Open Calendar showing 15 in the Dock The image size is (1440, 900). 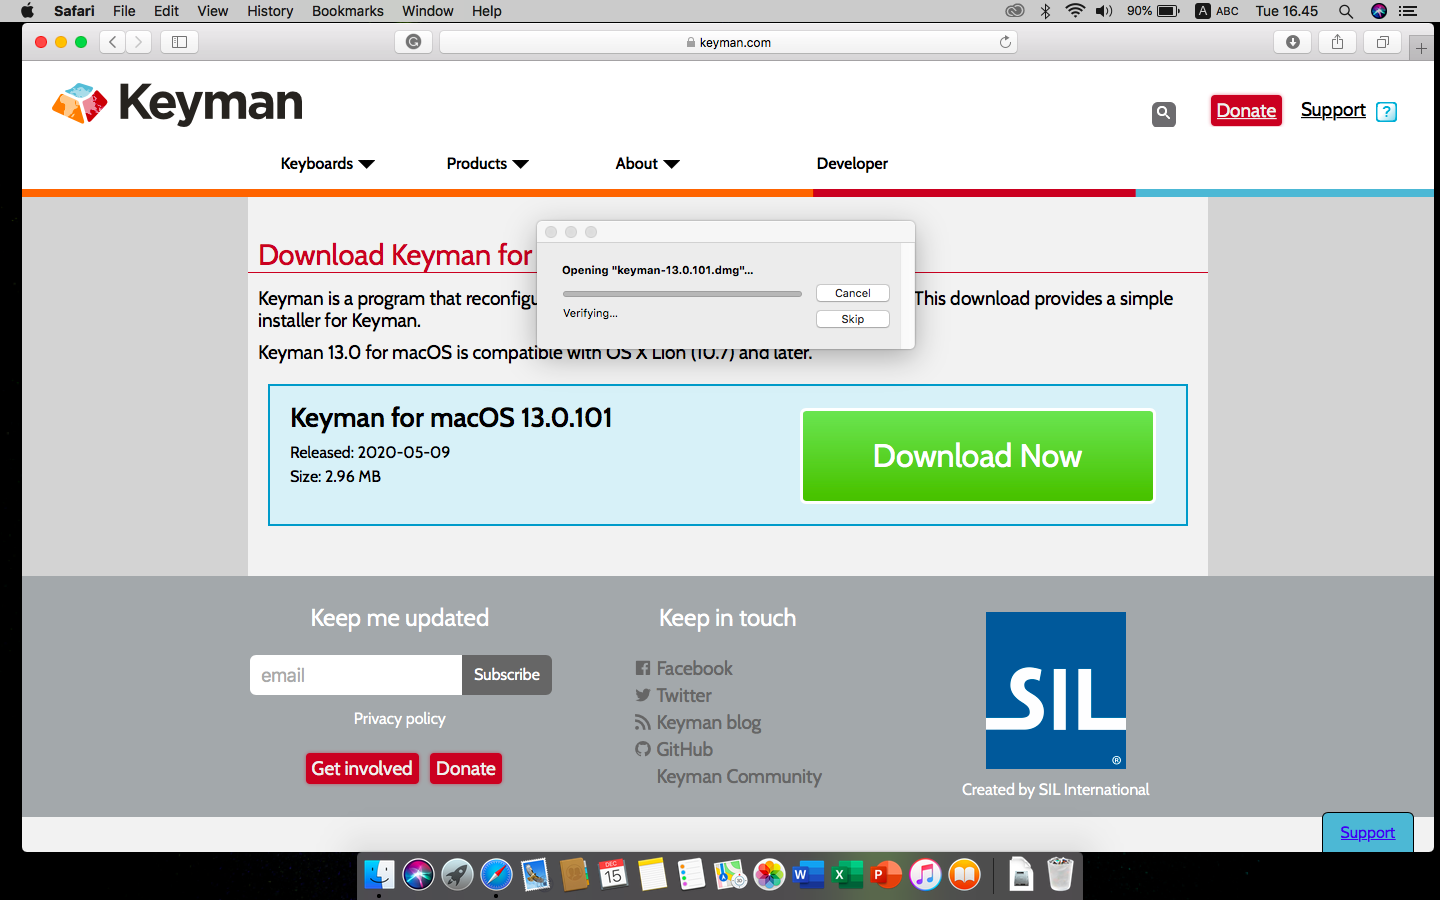613,874
